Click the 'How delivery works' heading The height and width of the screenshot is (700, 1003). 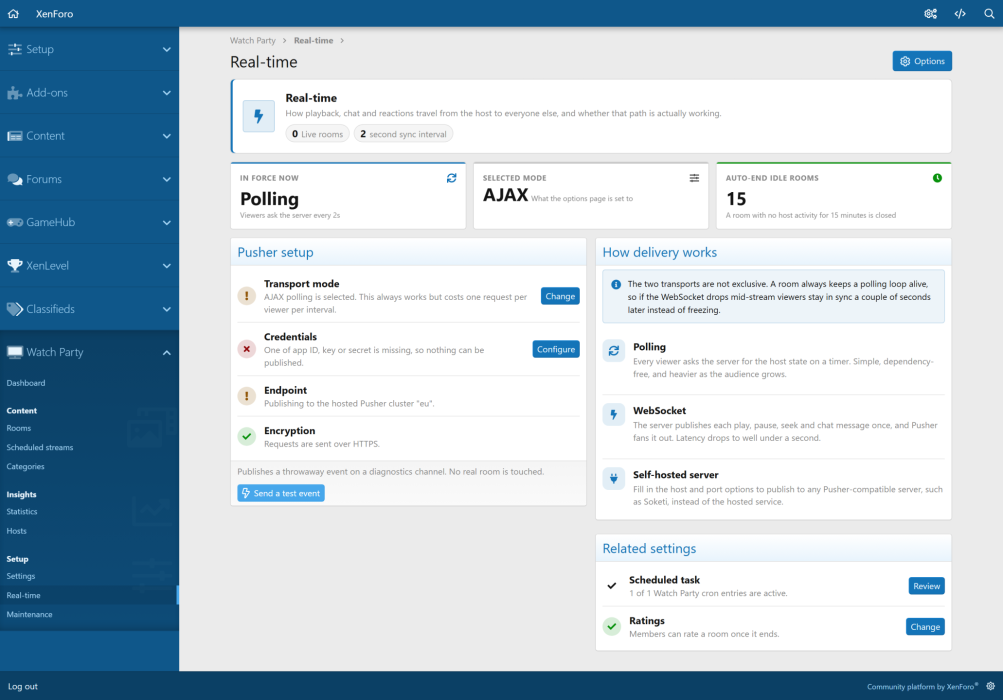[x=659, y=252]
